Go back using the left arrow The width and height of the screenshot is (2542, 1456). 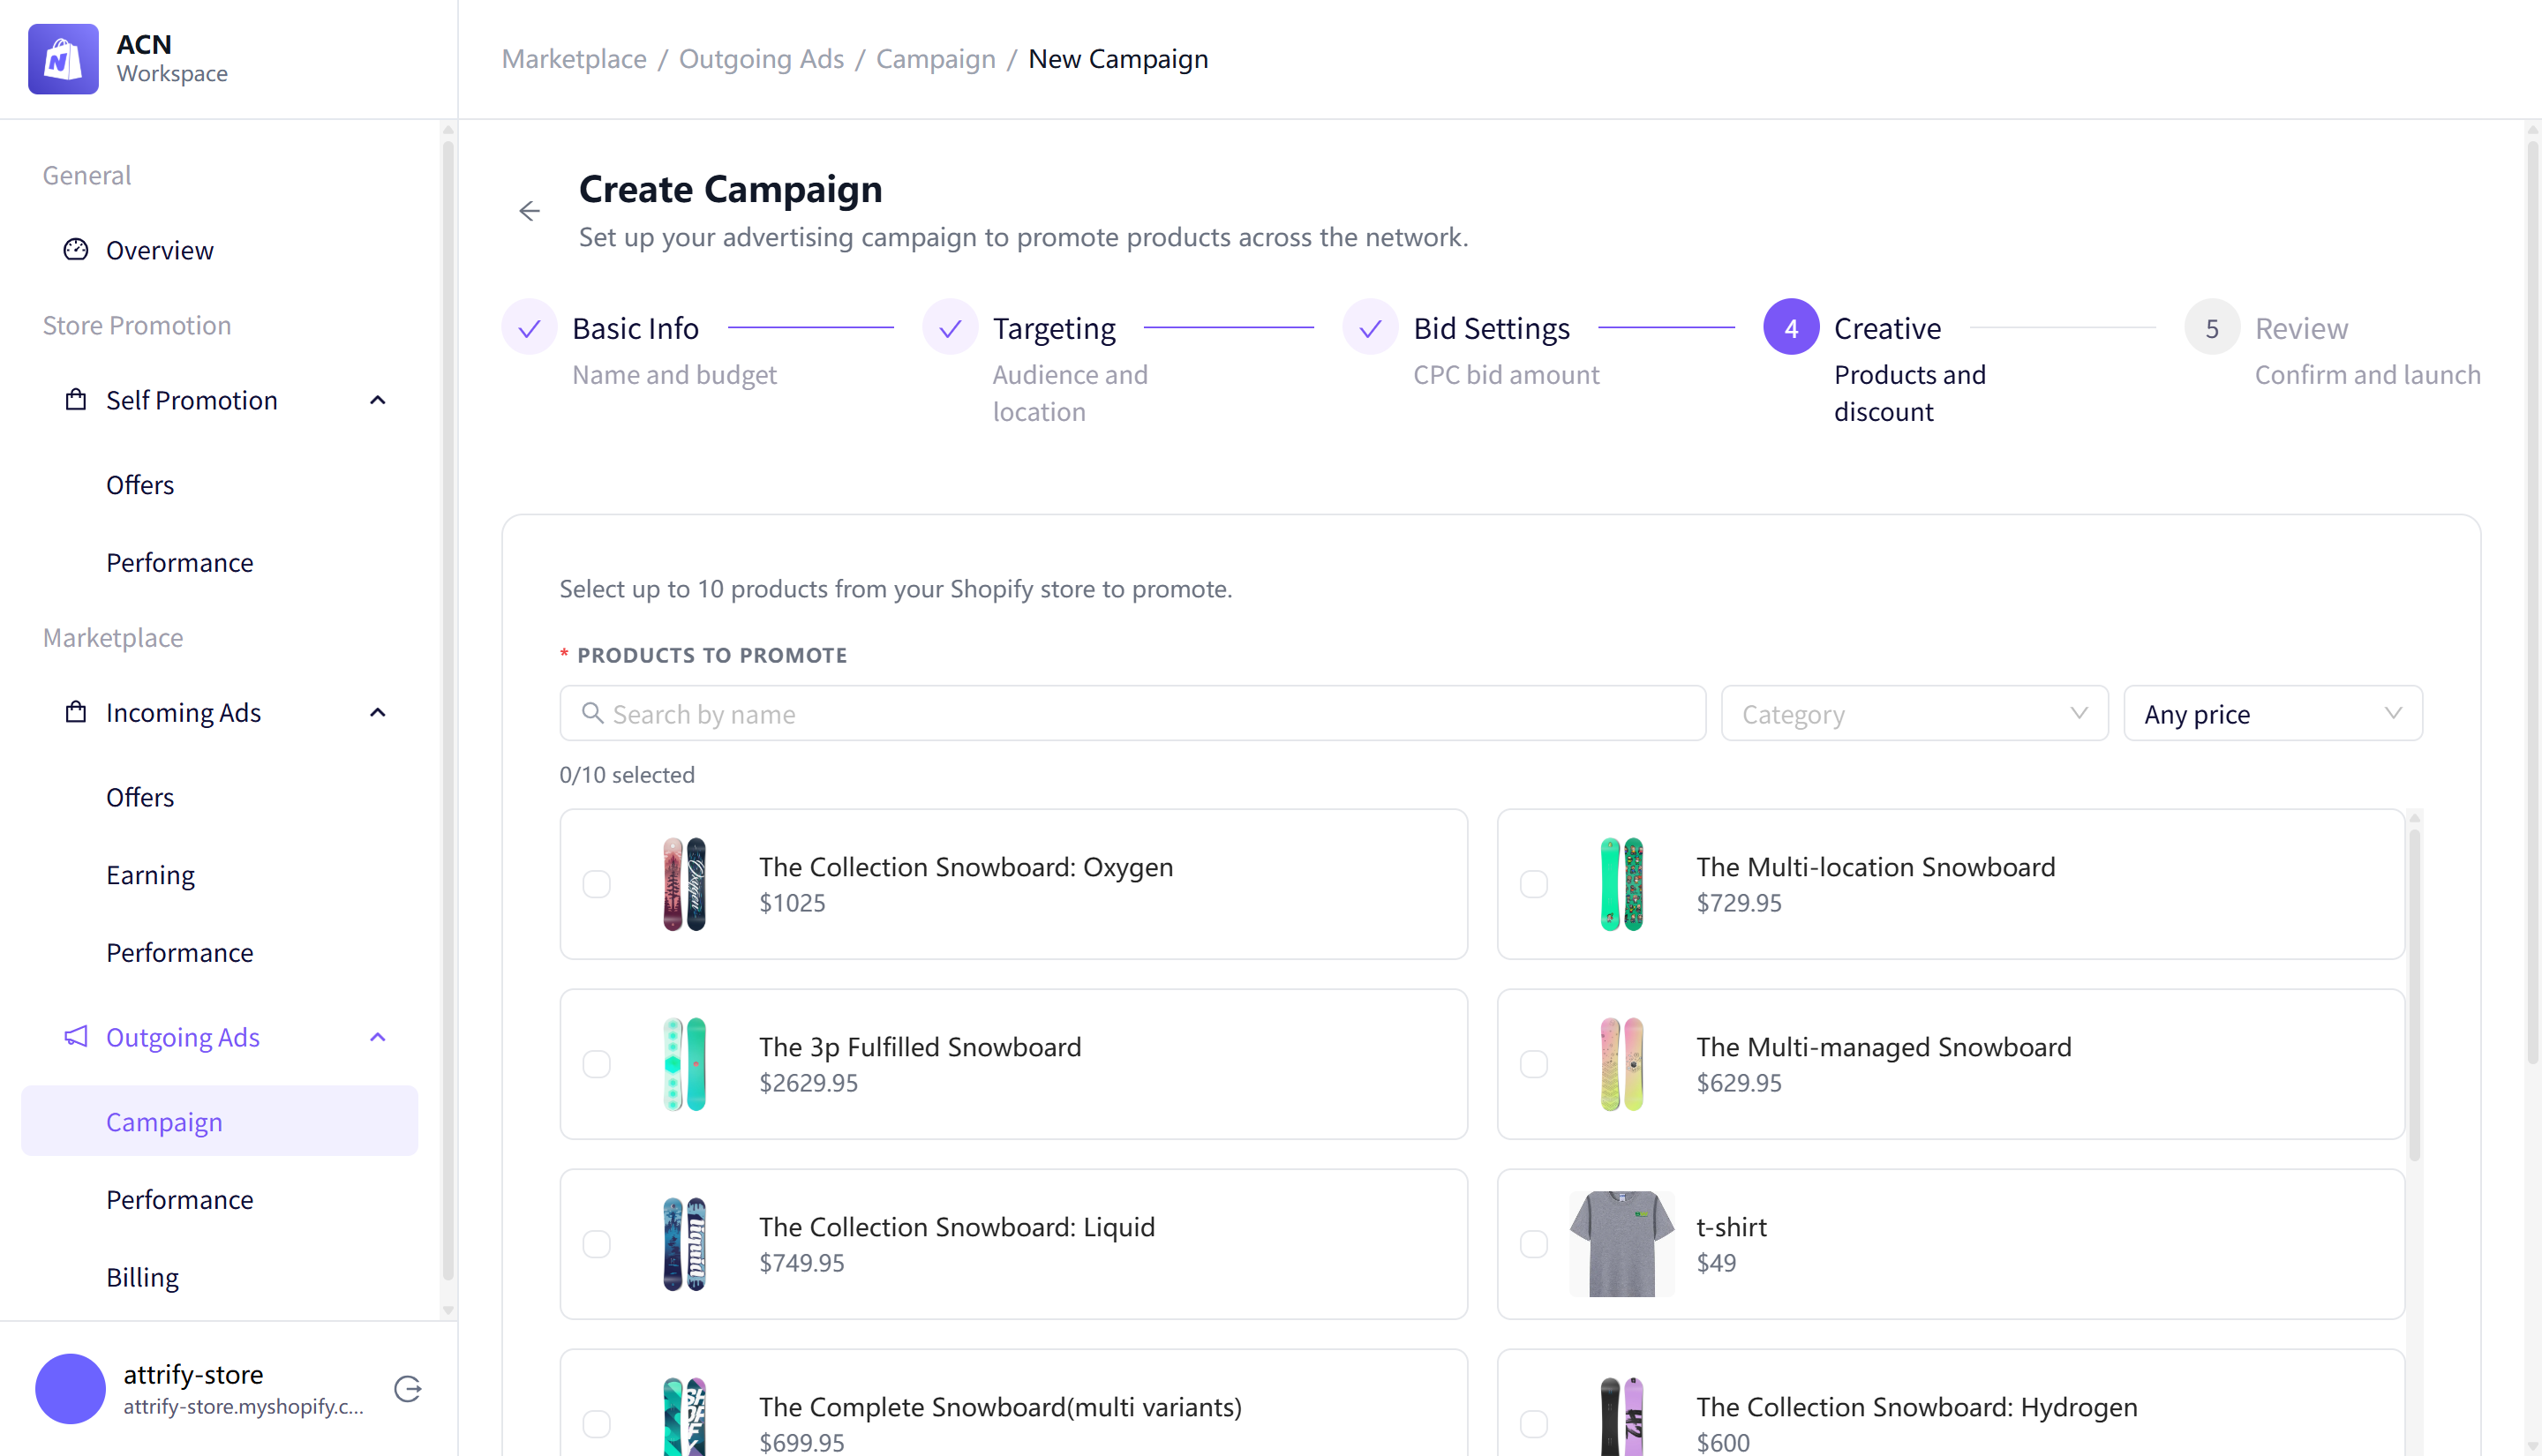pos(530,211)
